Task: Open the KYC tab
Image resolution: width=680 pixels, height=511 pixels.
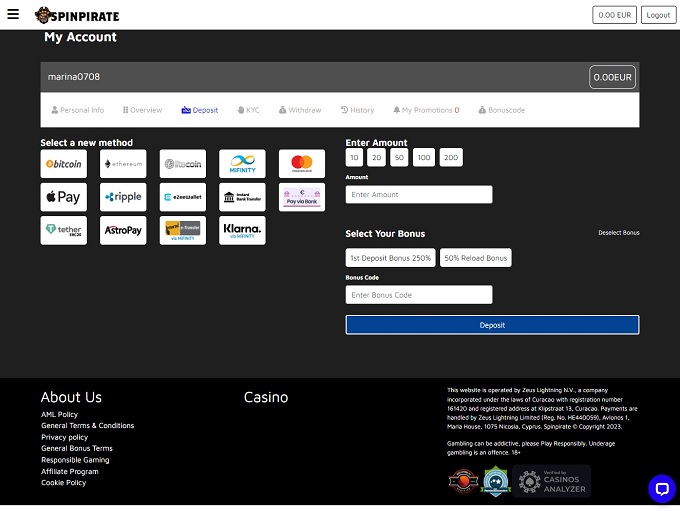Action: click(247, 110)
